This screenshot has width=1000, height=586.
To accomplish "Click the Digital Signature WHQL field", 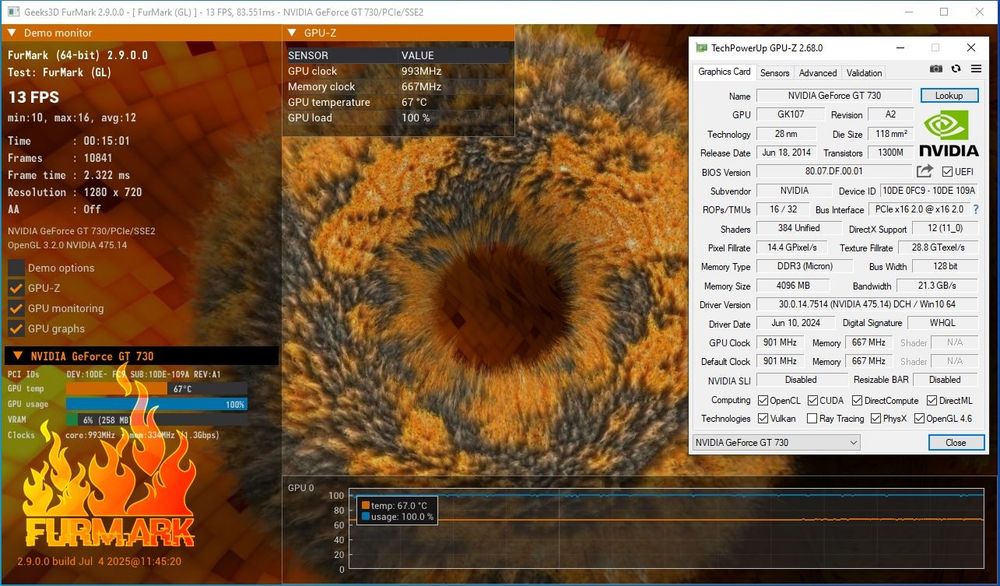I will [x=942, y=323].
